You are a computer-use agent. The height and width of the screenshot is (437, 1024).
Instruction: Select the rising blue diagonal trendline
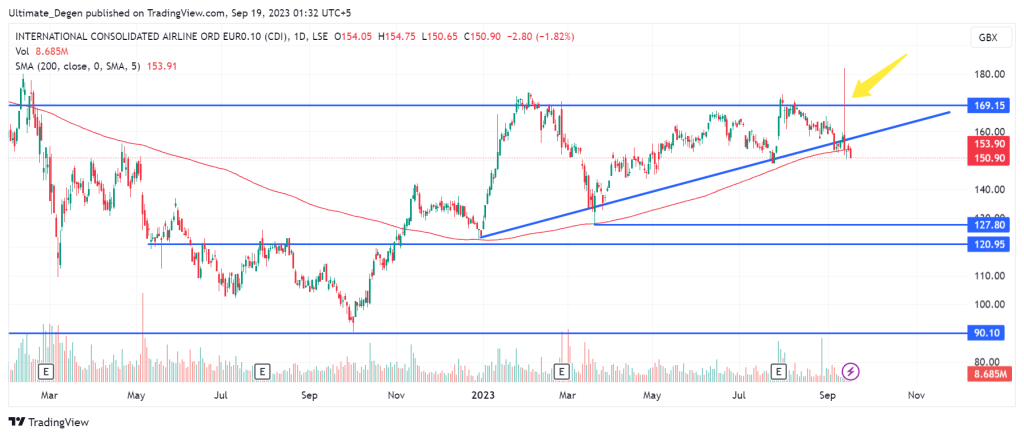[x=714, y=175]
